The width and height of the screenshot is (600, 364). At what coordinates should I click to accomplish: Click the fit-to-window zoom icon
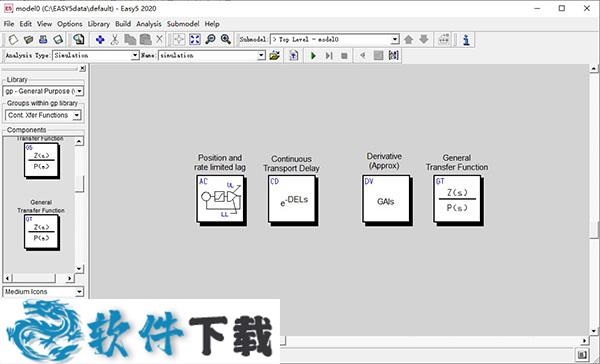(x=195, y=39)
